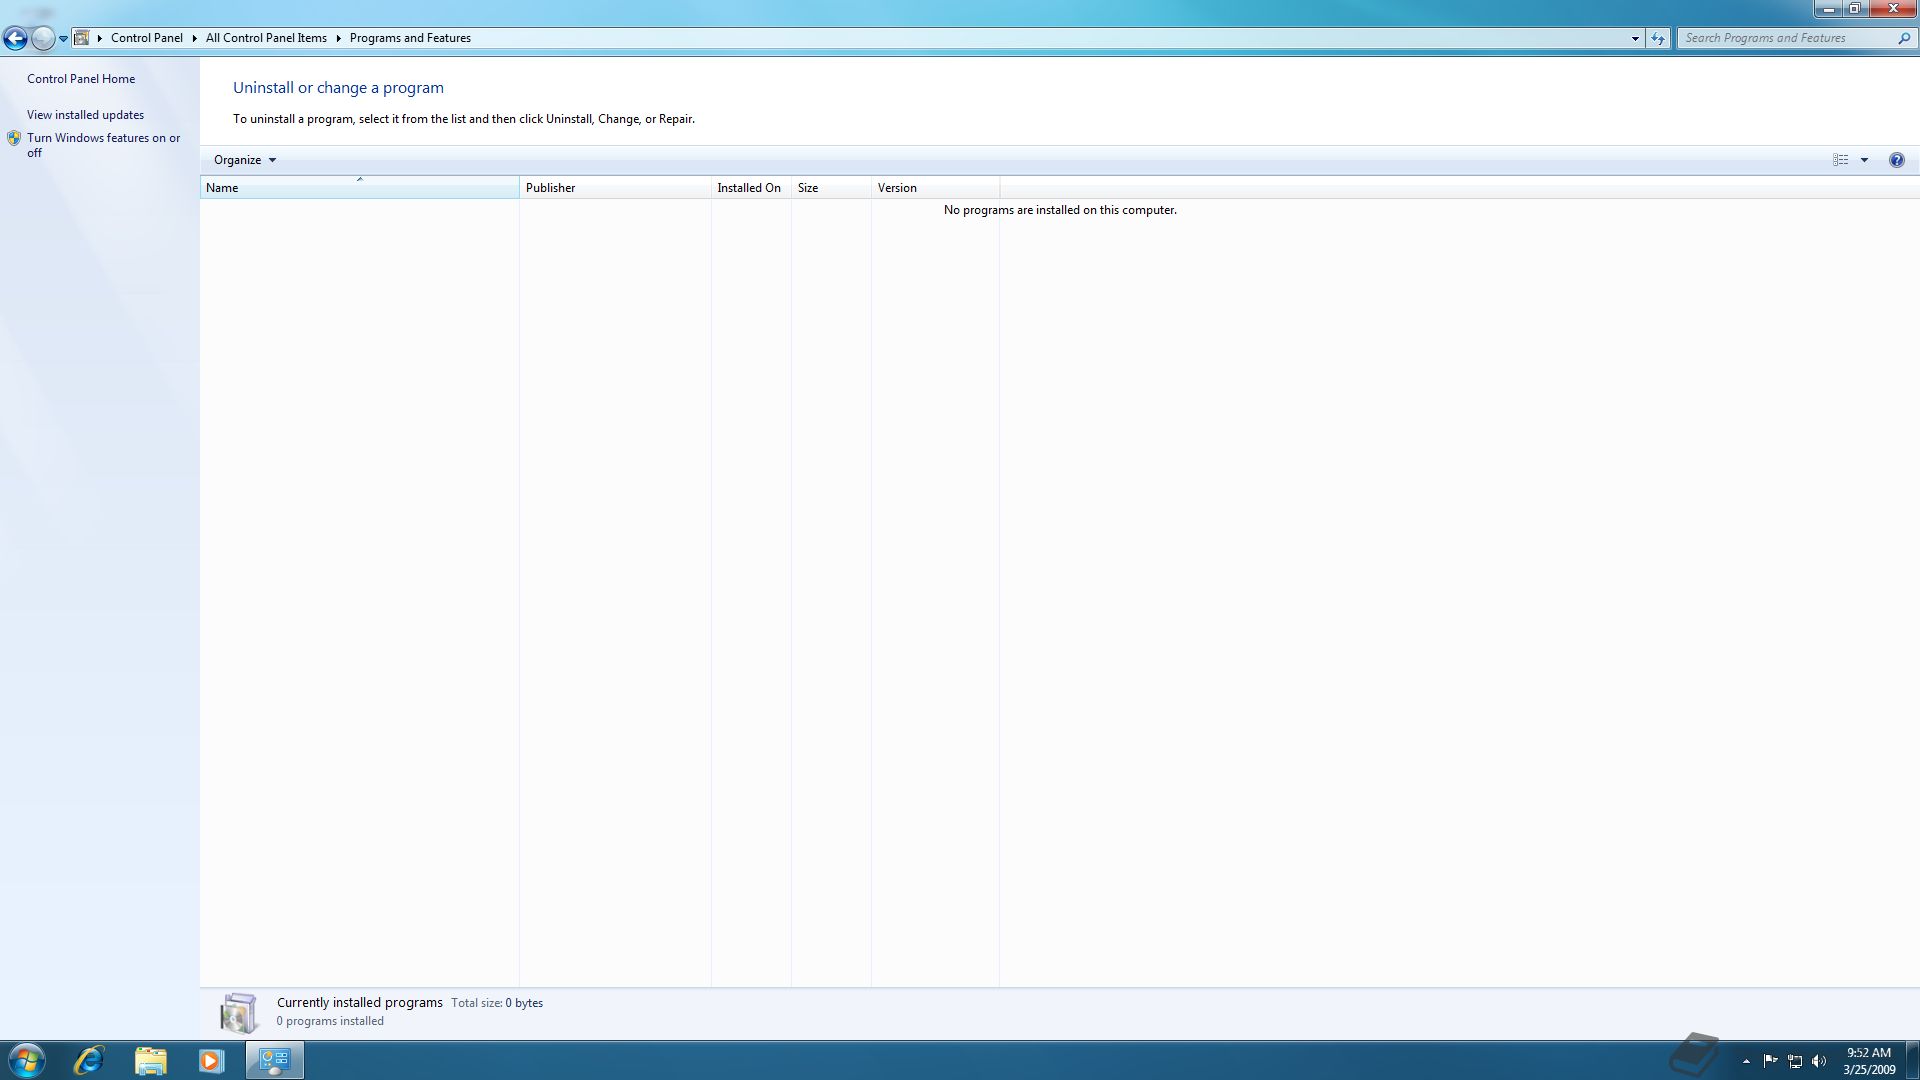
Task: Launch Internet Explorer from taskbar
Action: pos(89,1060)
